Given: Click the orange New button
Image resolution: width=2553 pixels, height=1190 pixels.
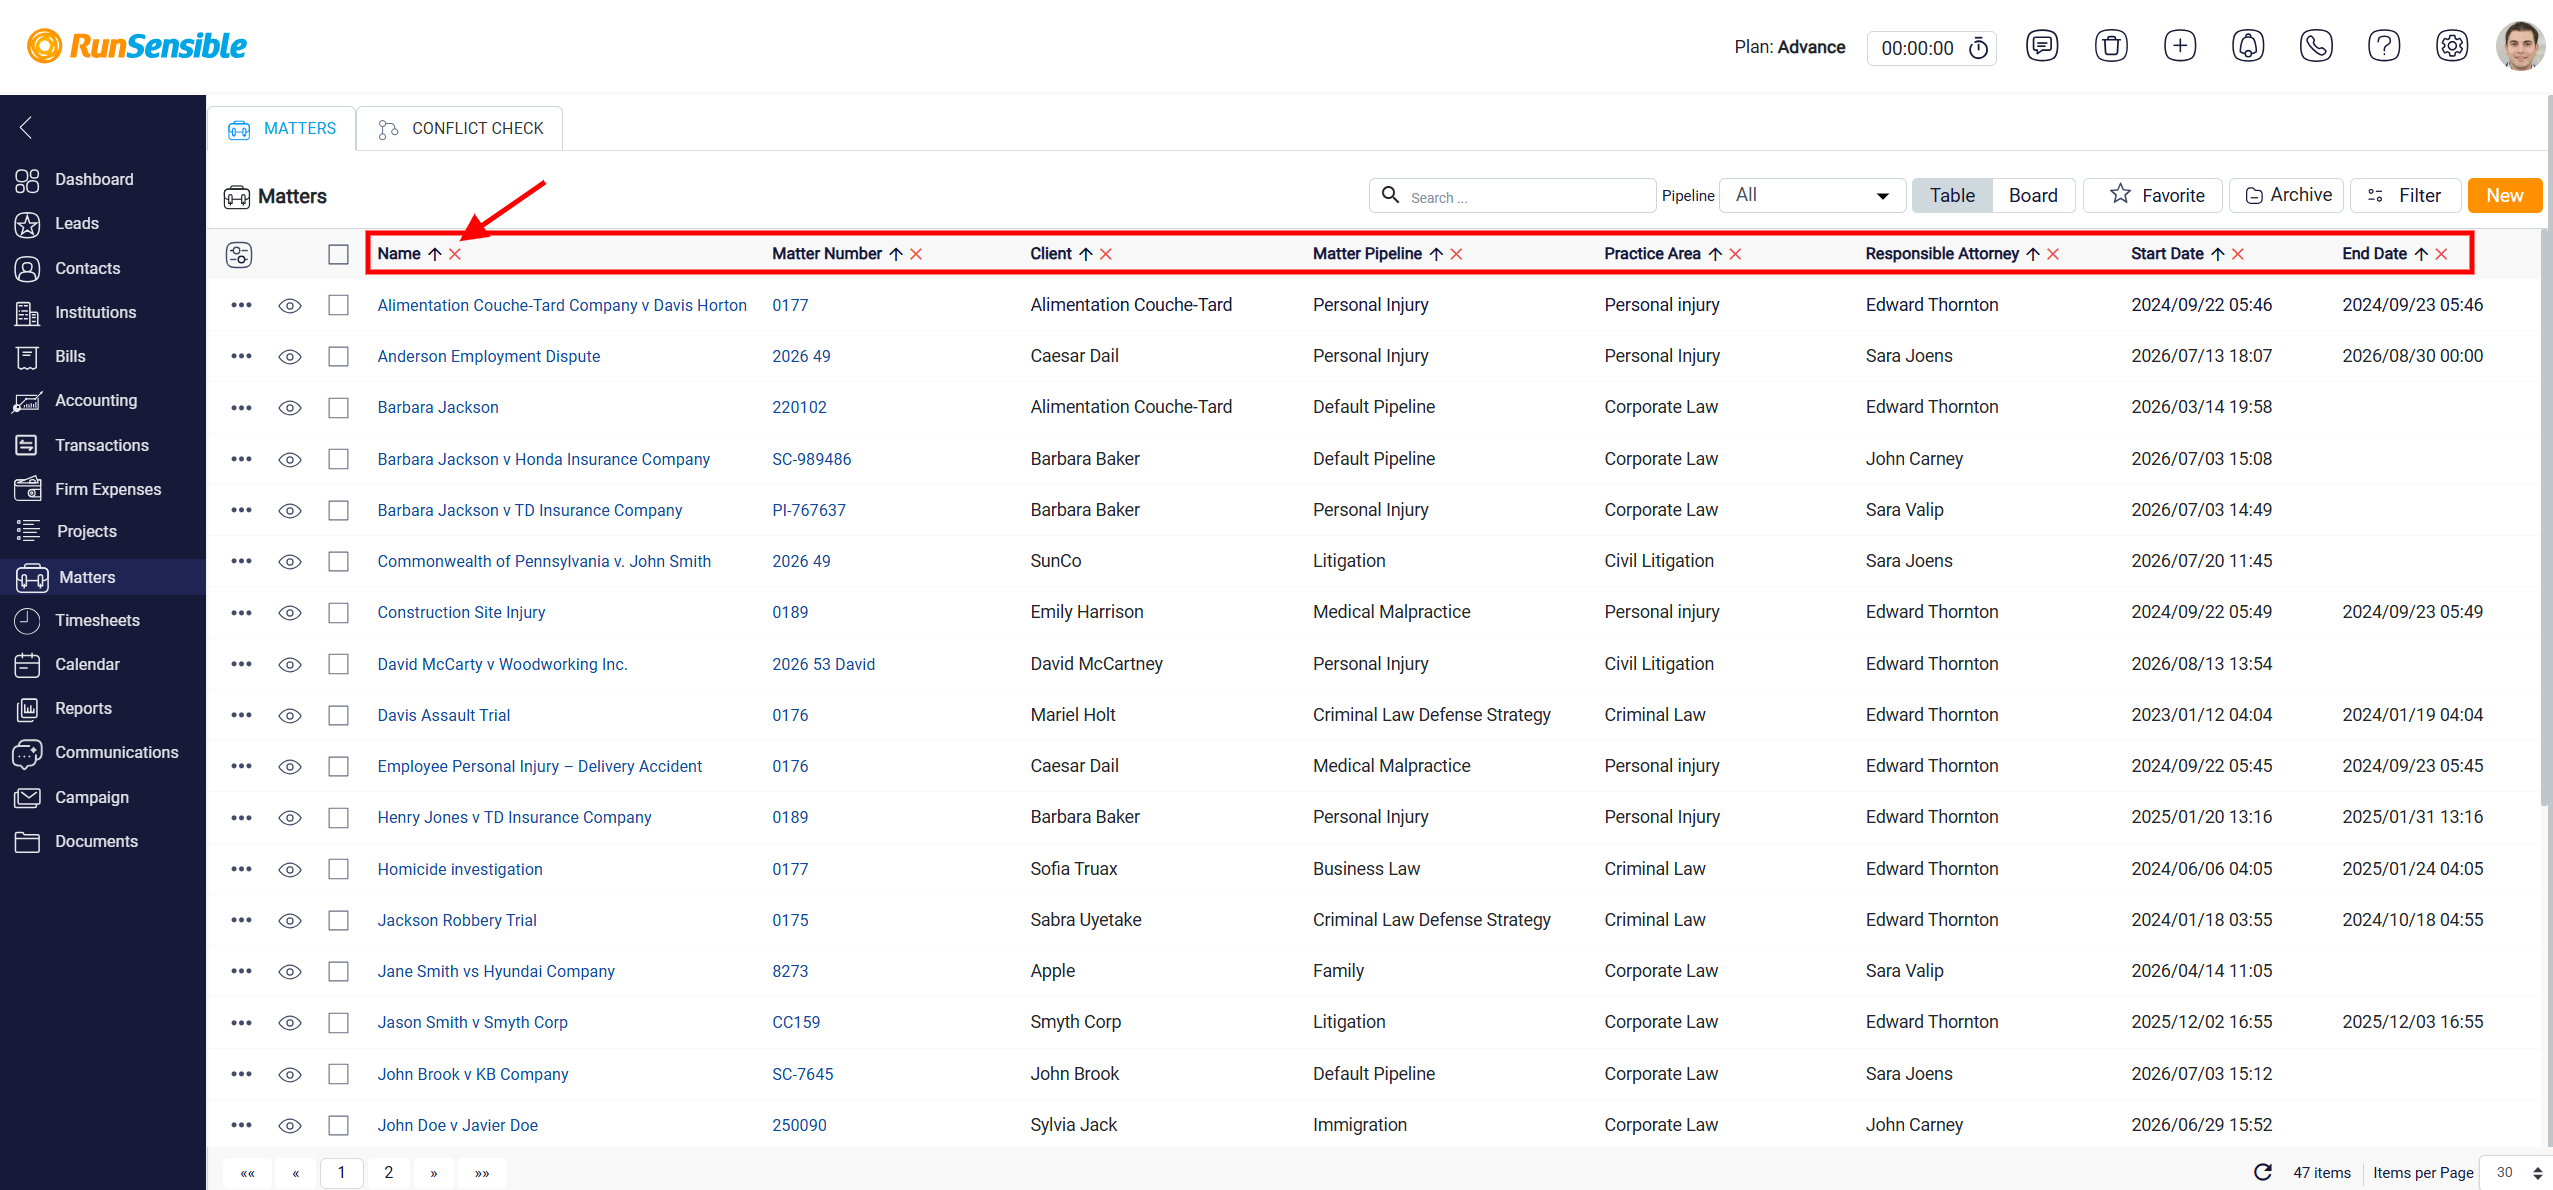Looking at the screenshot, I should [x=2504, y=195].
